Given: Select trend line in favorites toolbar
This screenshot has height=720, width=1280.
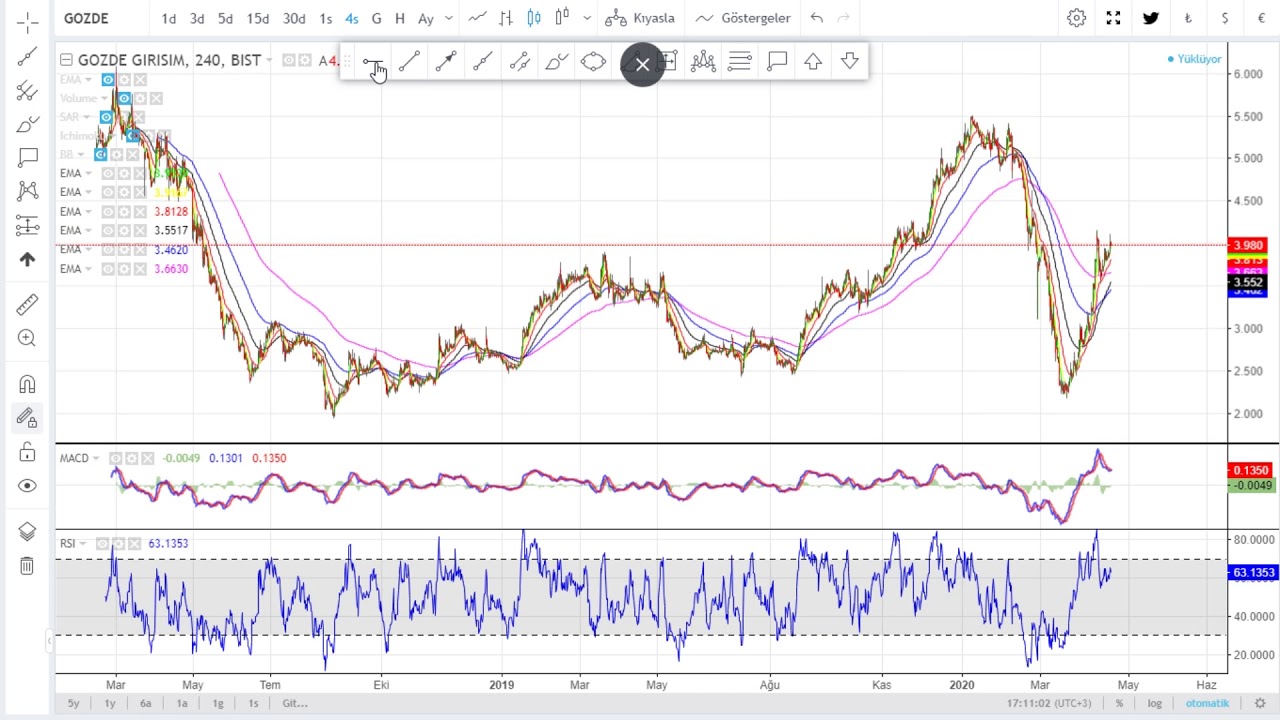Looking at the screenshot, I should pyautogui.click(x=409, y=62).
